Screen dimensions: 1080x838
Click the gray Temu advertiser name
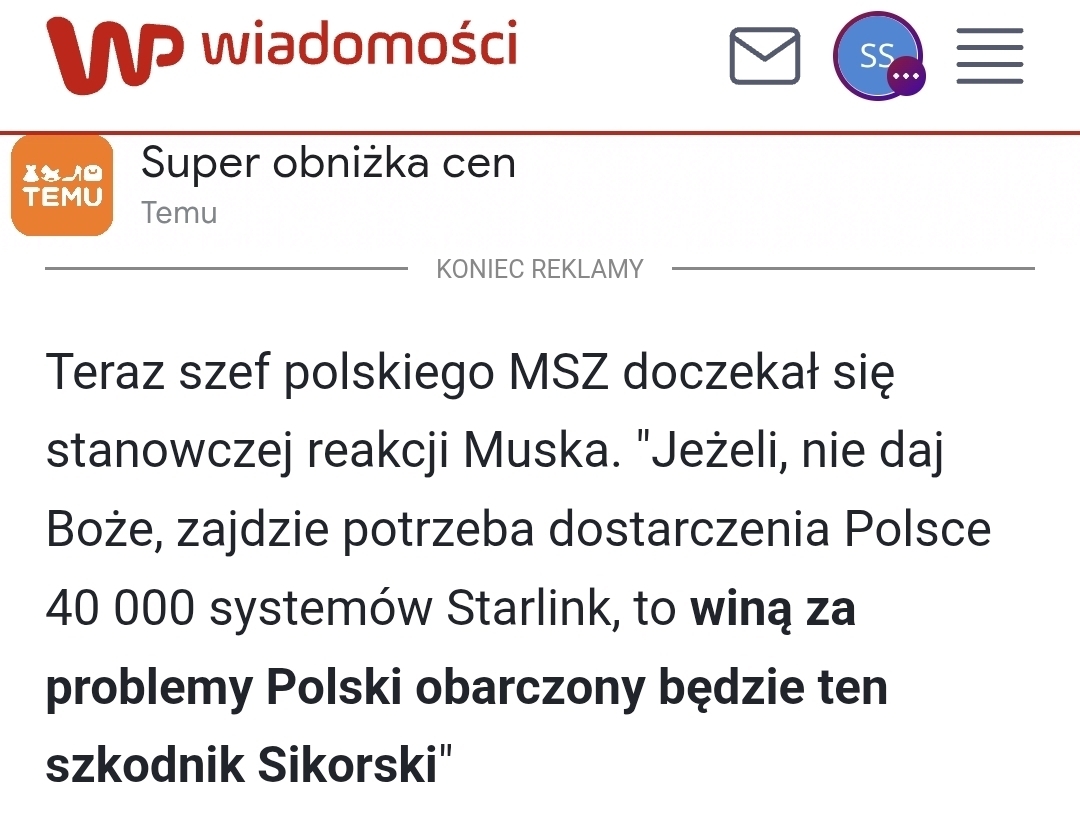179,213
